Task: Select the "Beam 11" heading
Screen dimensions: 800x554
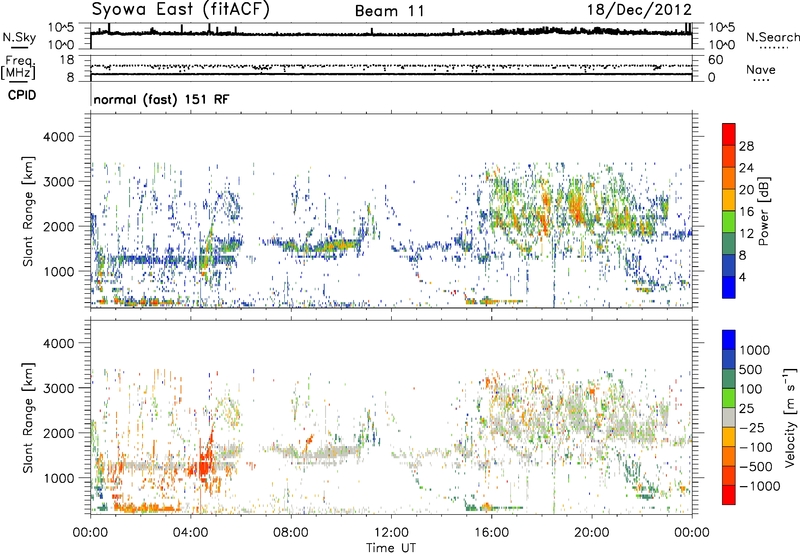Action: click(x=390, y=11)
